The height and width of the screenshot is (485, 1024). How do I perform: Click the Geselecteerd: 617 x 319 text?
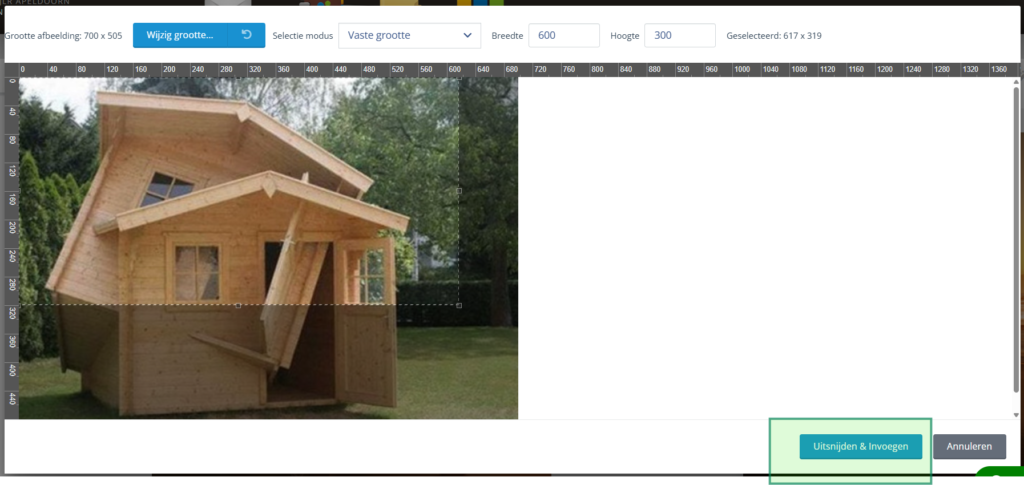coord(774,36)
